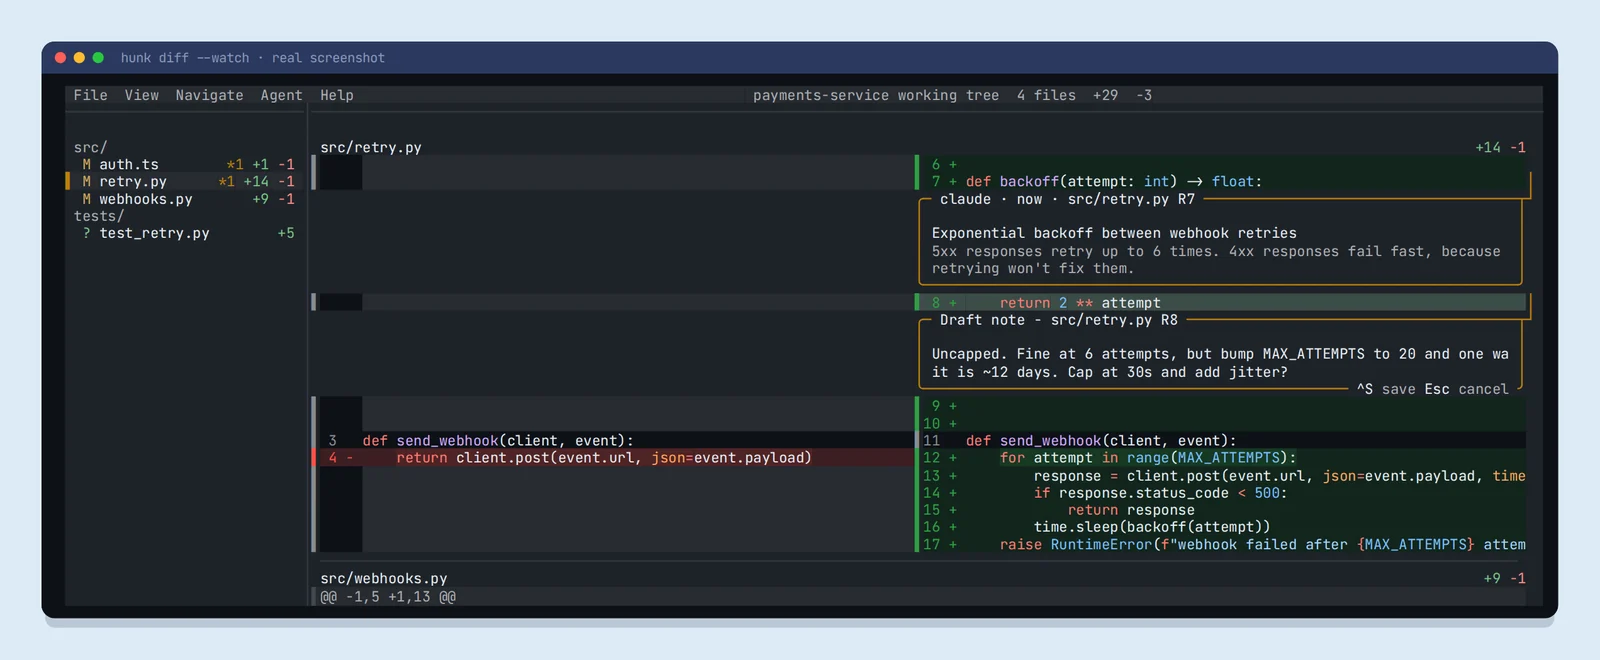Click the +14 -1 stats on the retry.py header
The height and width of the screenshot is (660, 1600).
(1500, 147)
